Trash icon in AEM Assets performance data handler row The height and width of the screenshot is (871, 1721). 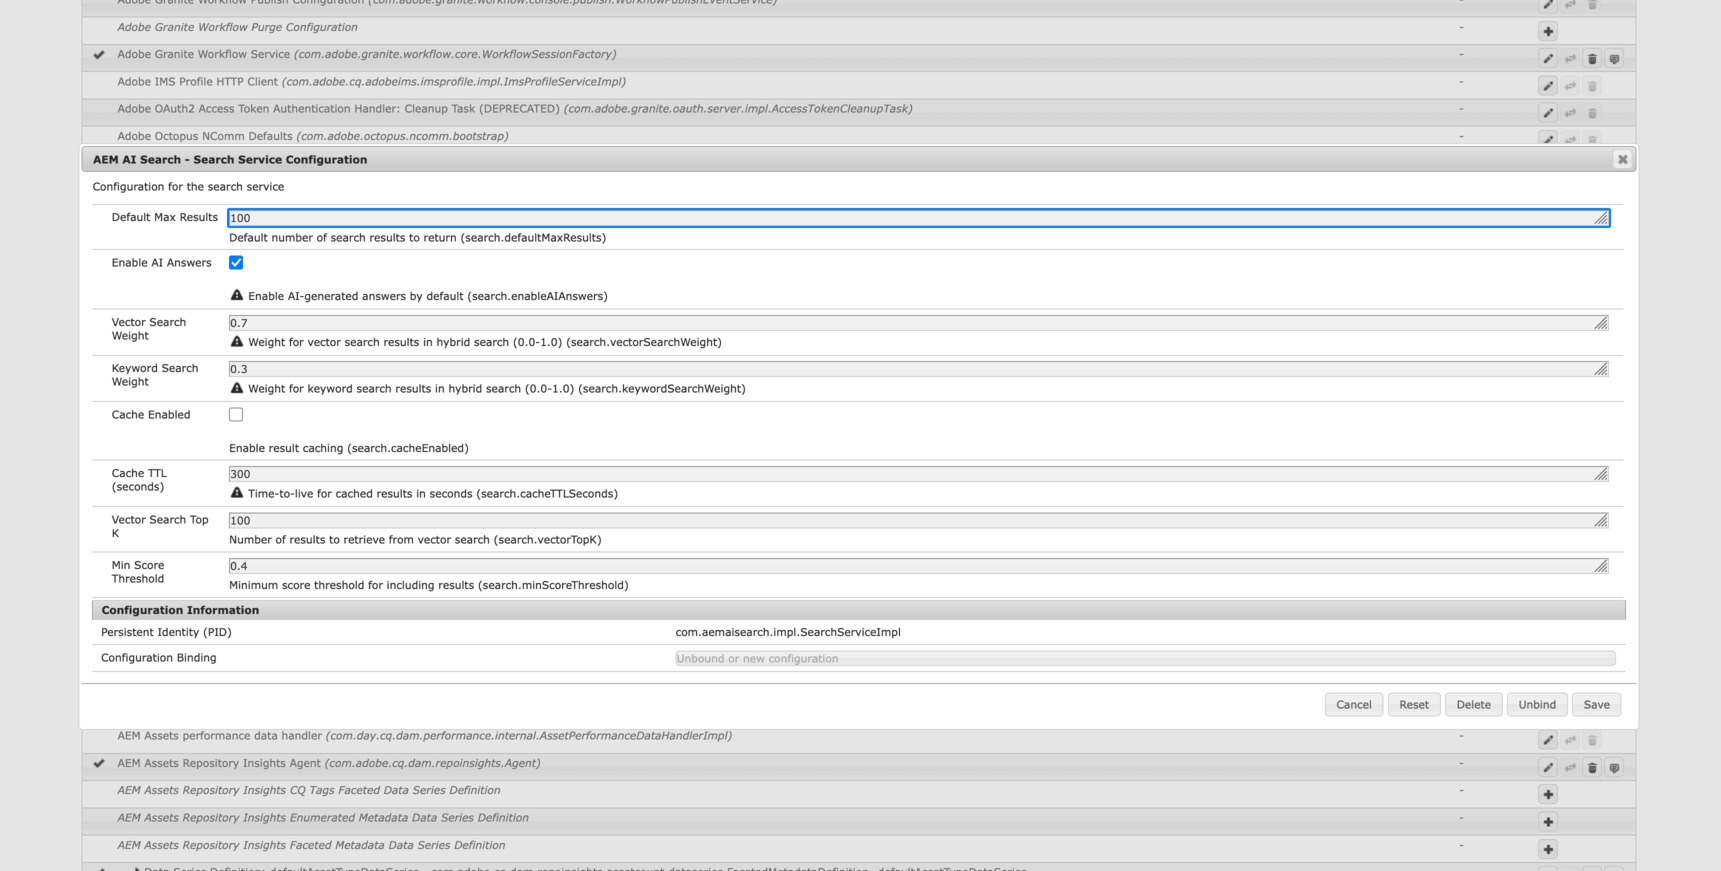pyautogui.click(x=1592, y=740)
